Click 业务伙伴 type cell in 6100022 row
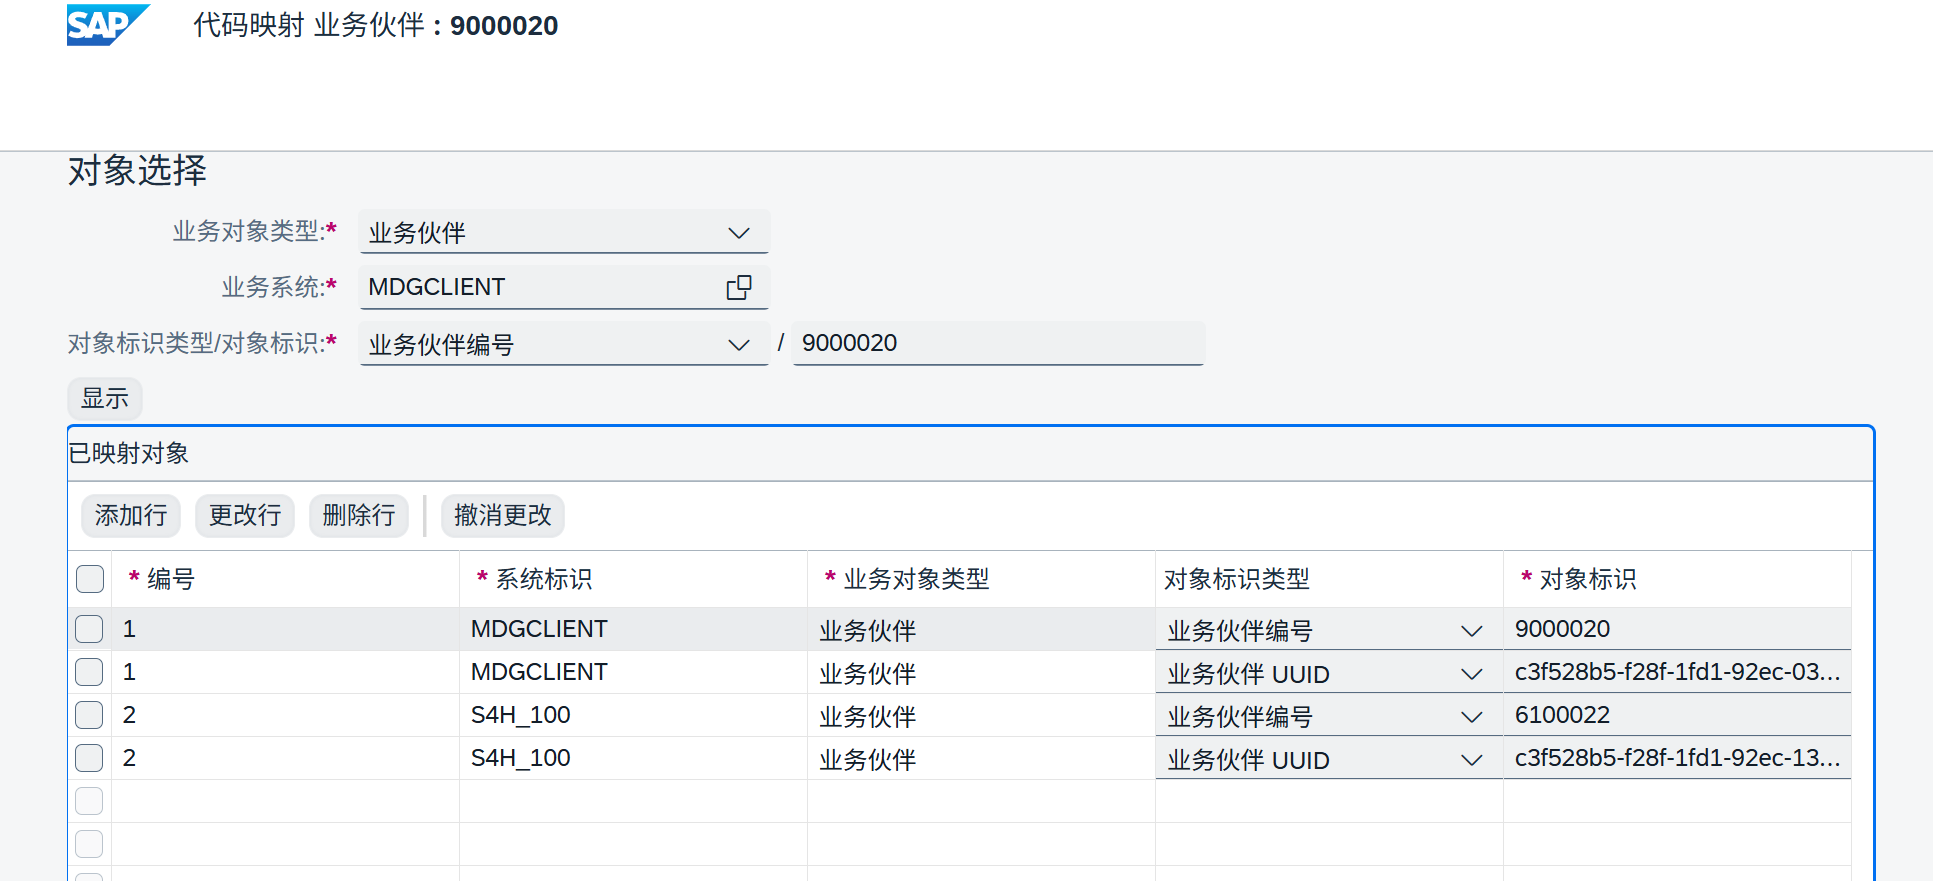This screenshot has height=881, width=1933. (x=981, y=715)
